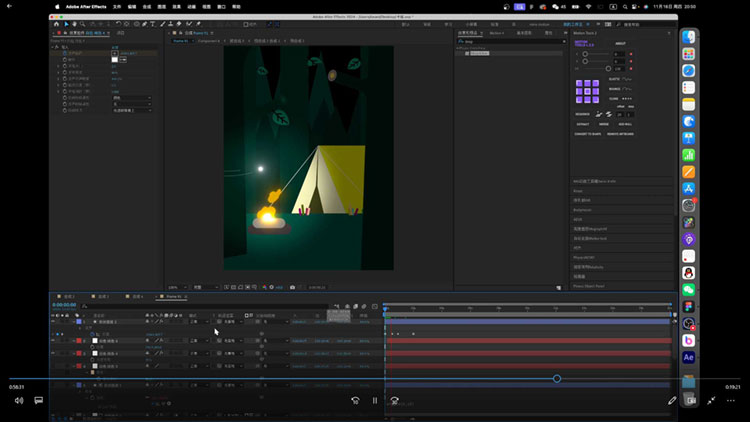750x422 pixels.
Task: Click the white color swatch in effect controls
Action: (x=115, y=60)
